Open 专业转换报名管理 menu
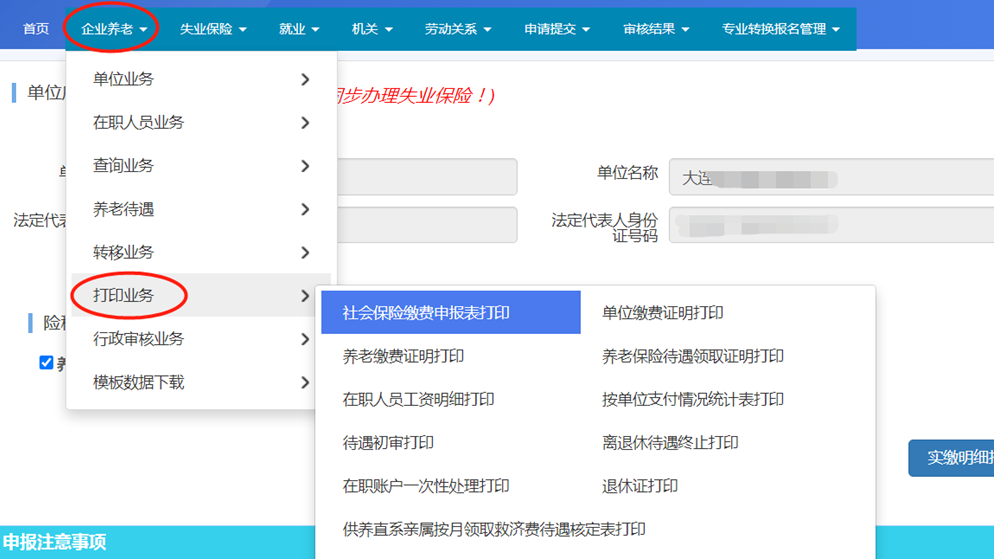This screenshot has width=994, height=560. [x=780, y=29]
